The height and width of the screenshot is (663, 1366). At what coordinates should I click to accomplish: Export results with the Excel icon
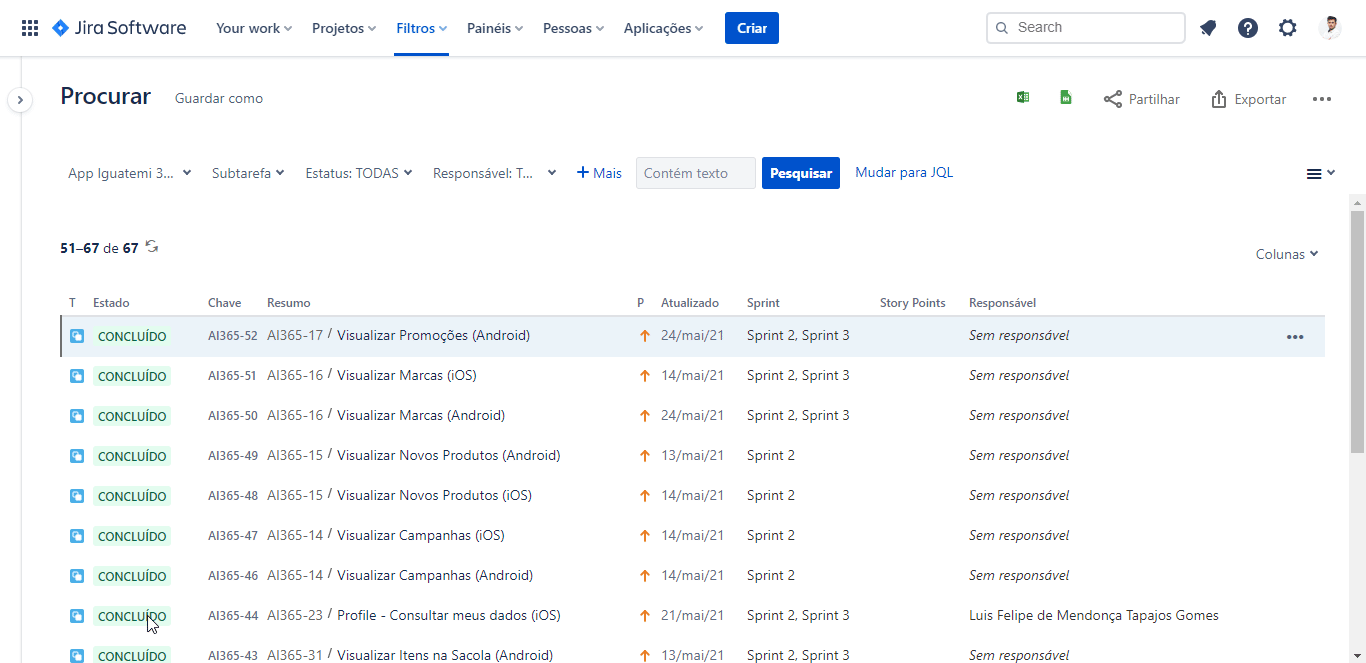[x=1023, y=98]
